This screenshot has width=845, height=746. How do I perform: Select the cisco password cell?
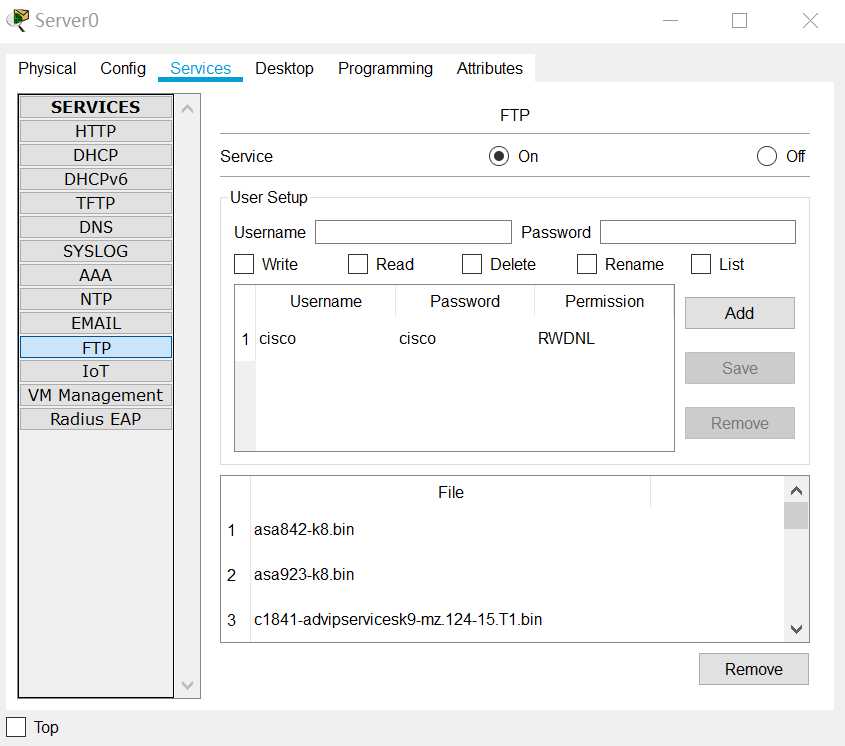[x=465, y=339]
